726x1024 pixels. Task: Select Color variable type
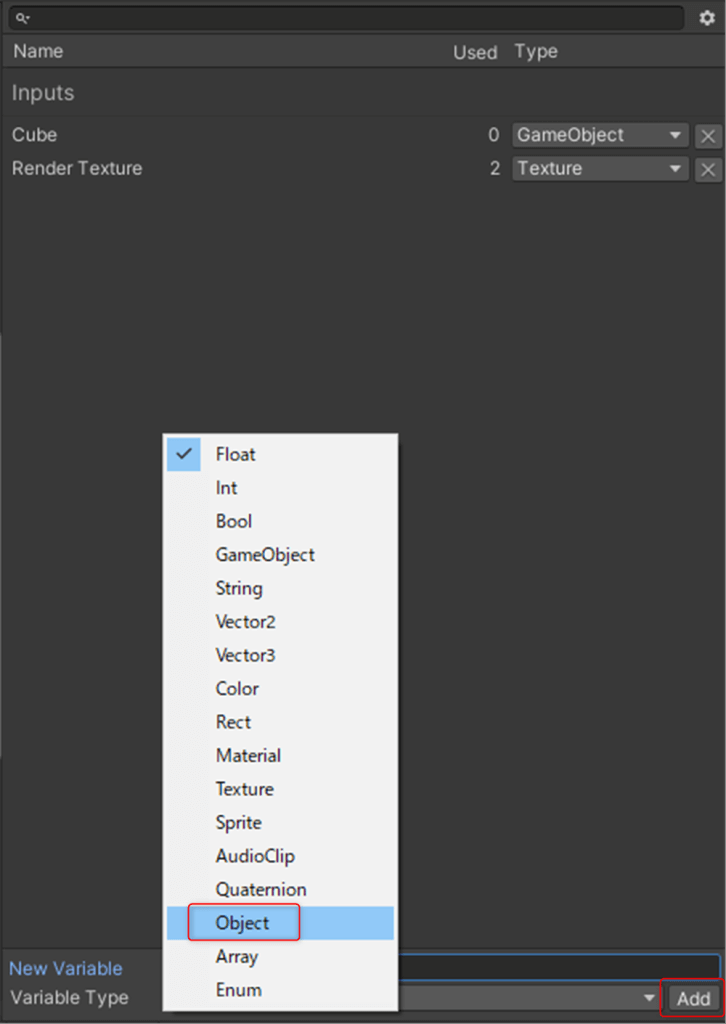pos(237,689)
